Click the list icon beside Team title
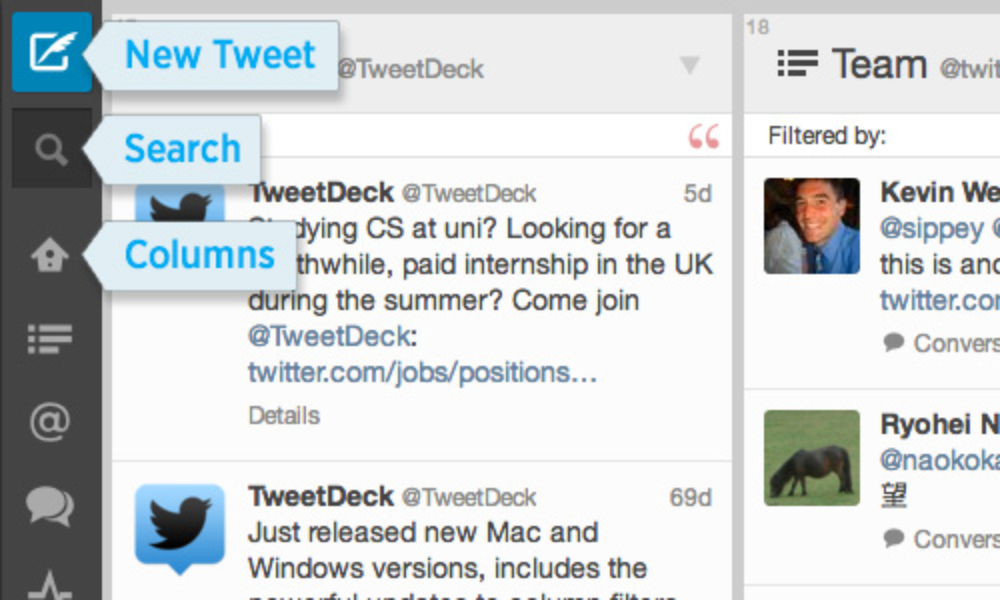 [x=798, y=64]
